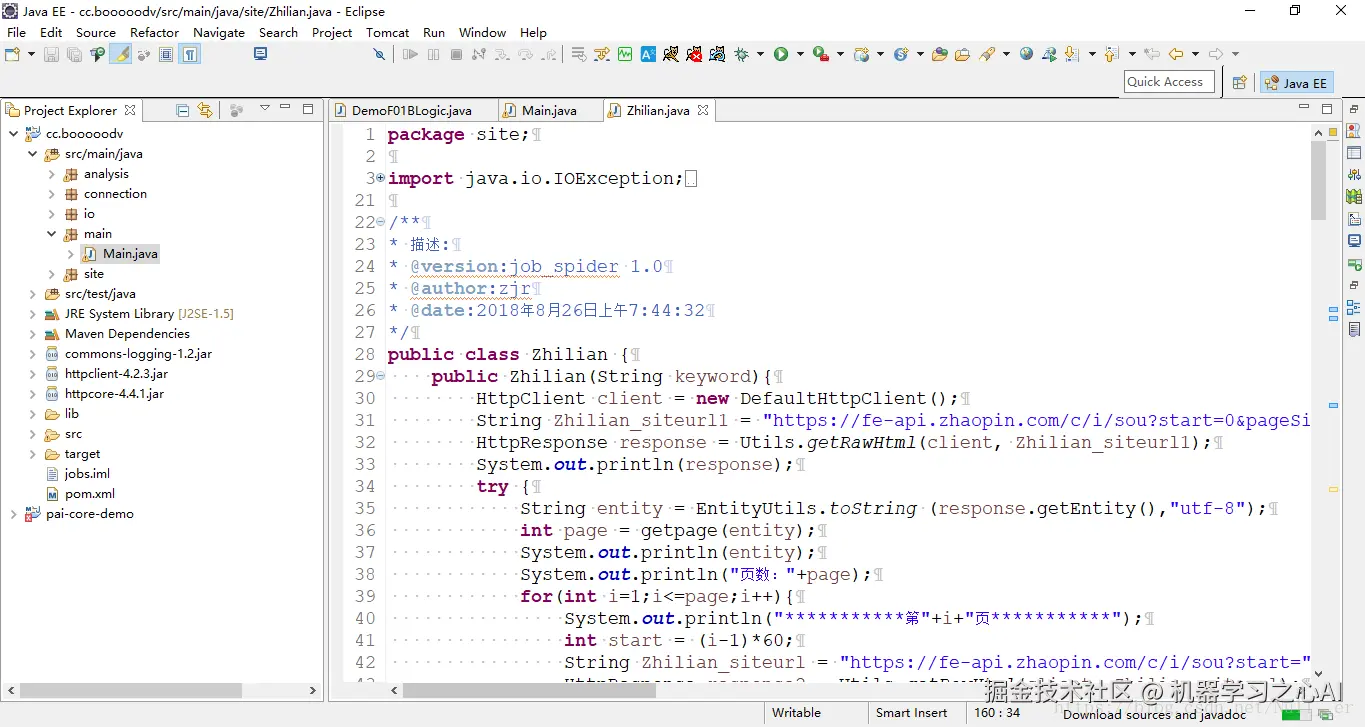Click the Quick Access search field
The image size is (1365, 727).
point(1169,82)
